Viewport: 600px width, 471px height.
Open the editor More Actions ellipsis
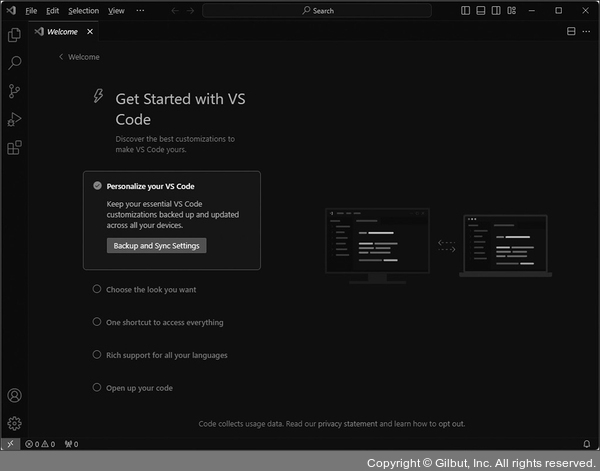point(586,31)
